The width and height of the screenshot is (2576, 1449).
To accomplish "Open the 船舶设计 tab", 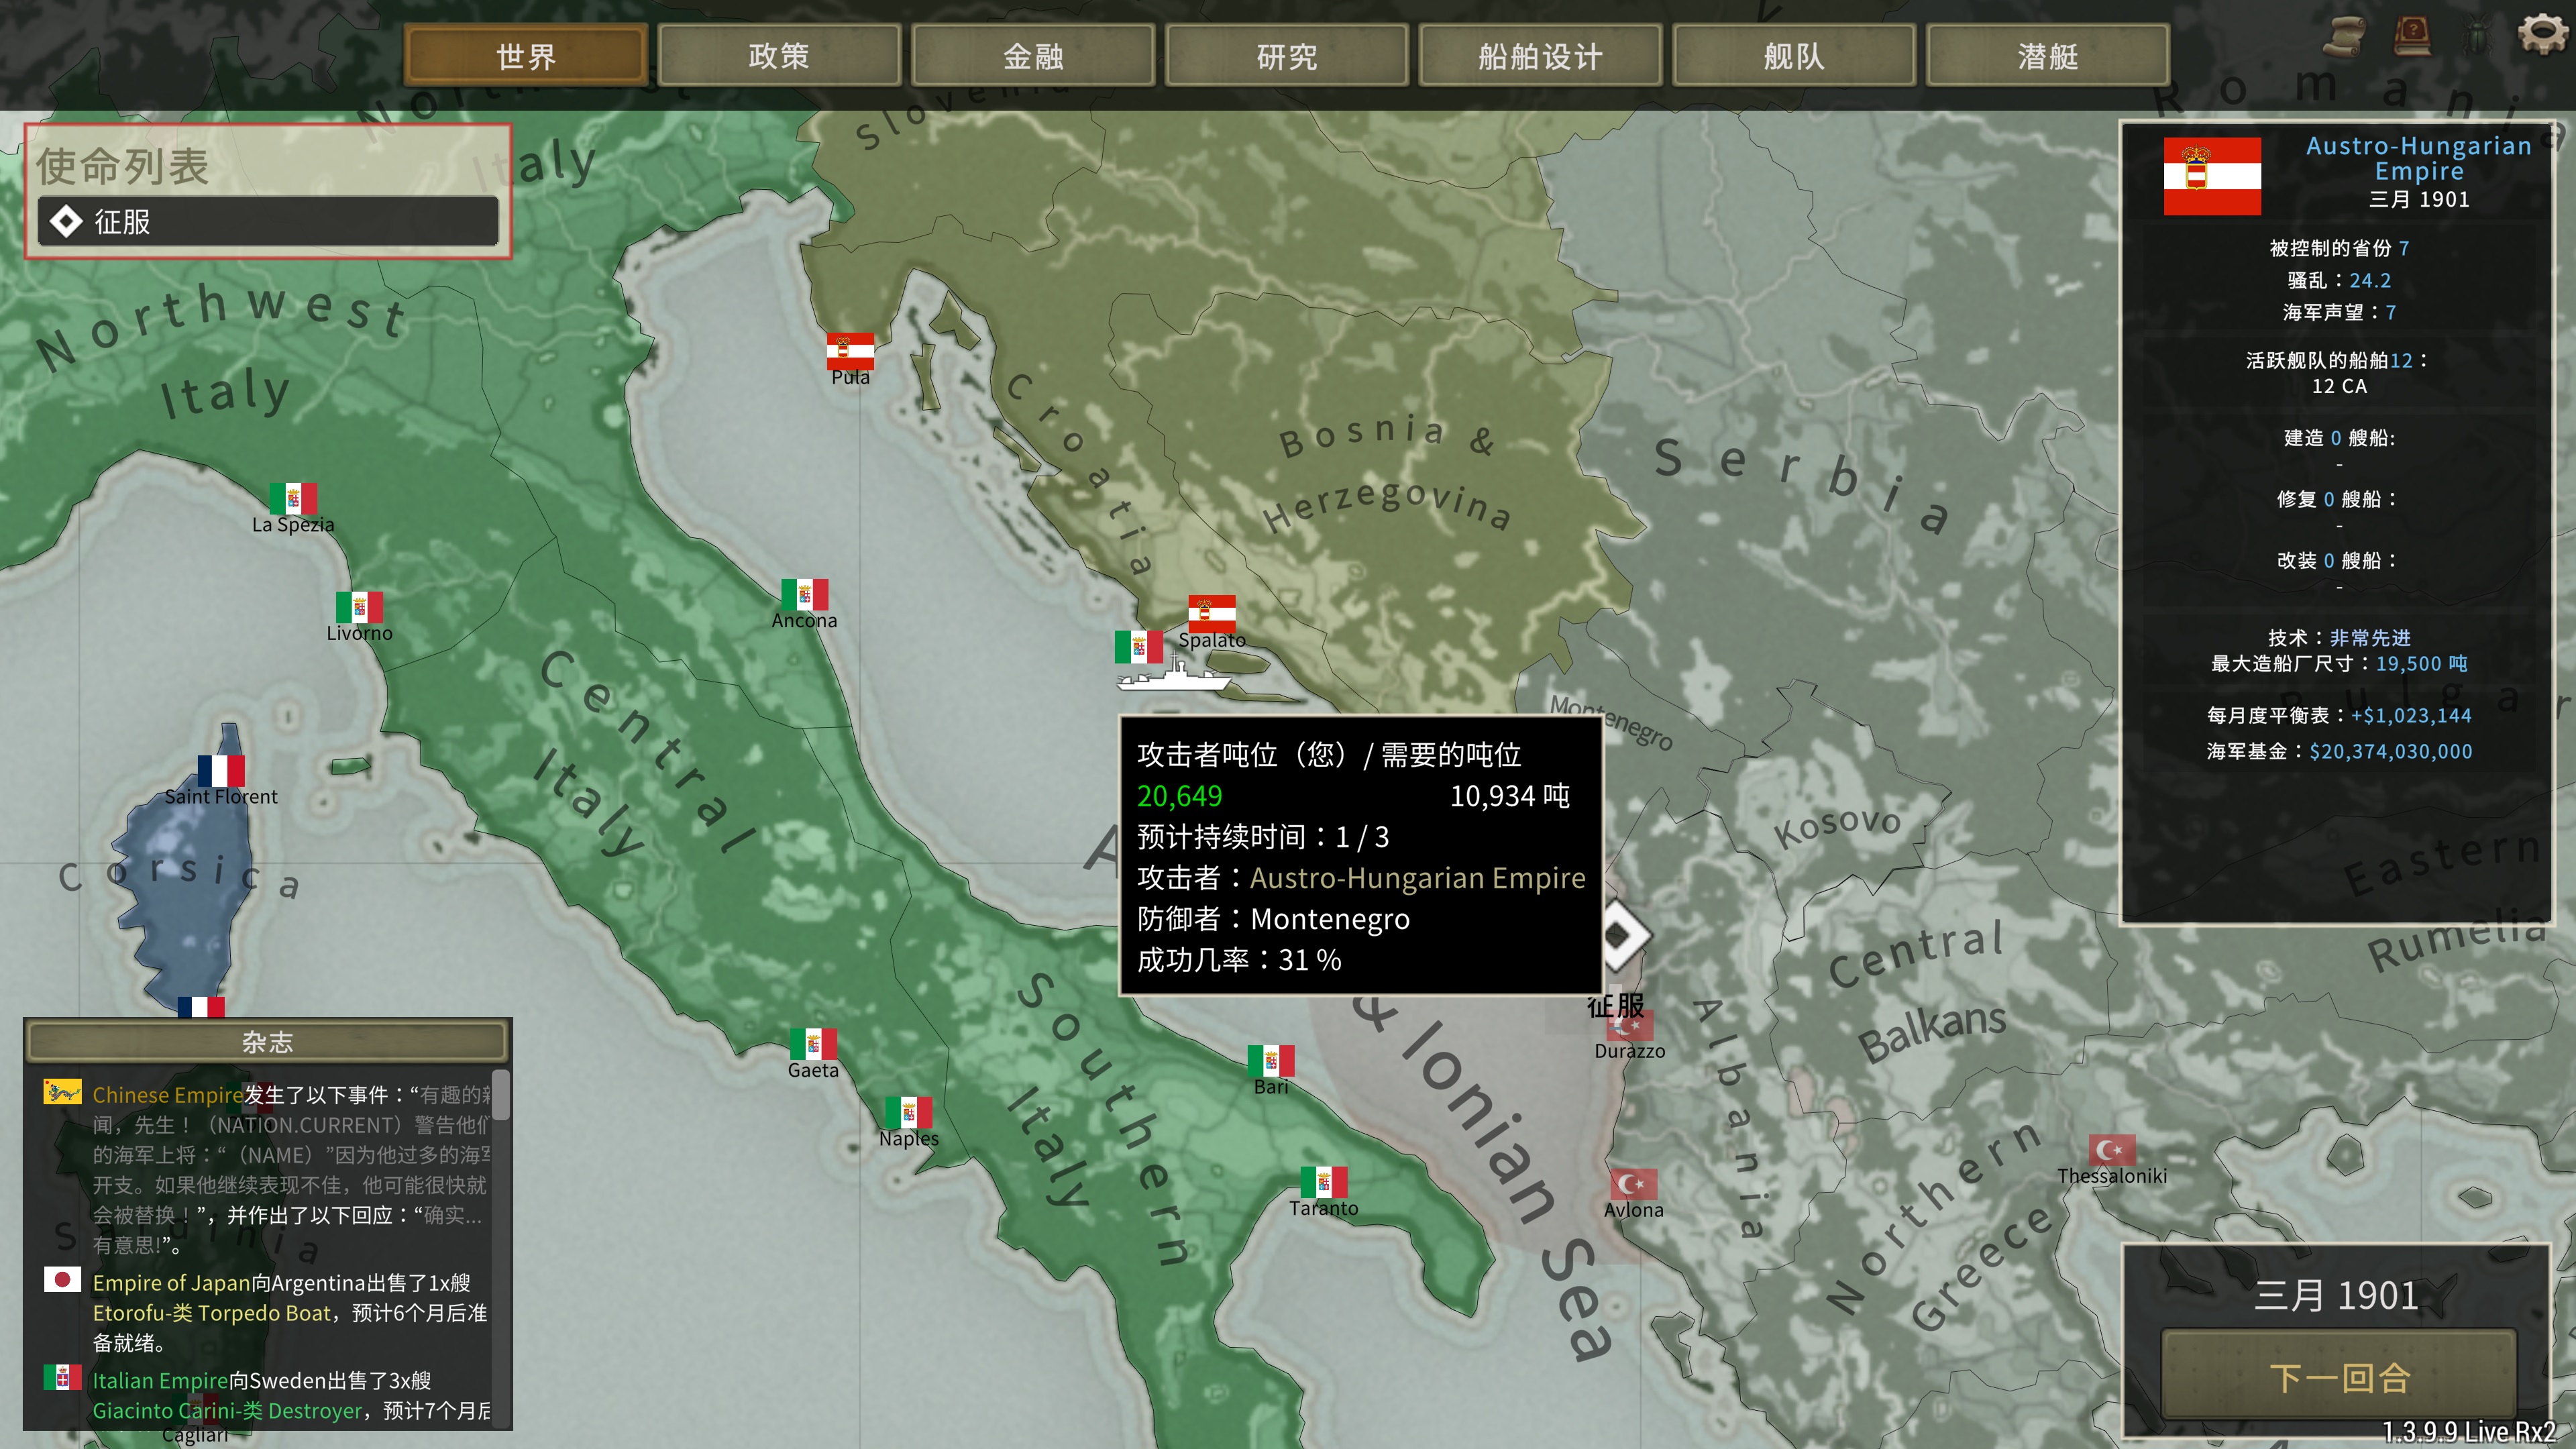I will pyautogui.click(x=1541, y=56).
